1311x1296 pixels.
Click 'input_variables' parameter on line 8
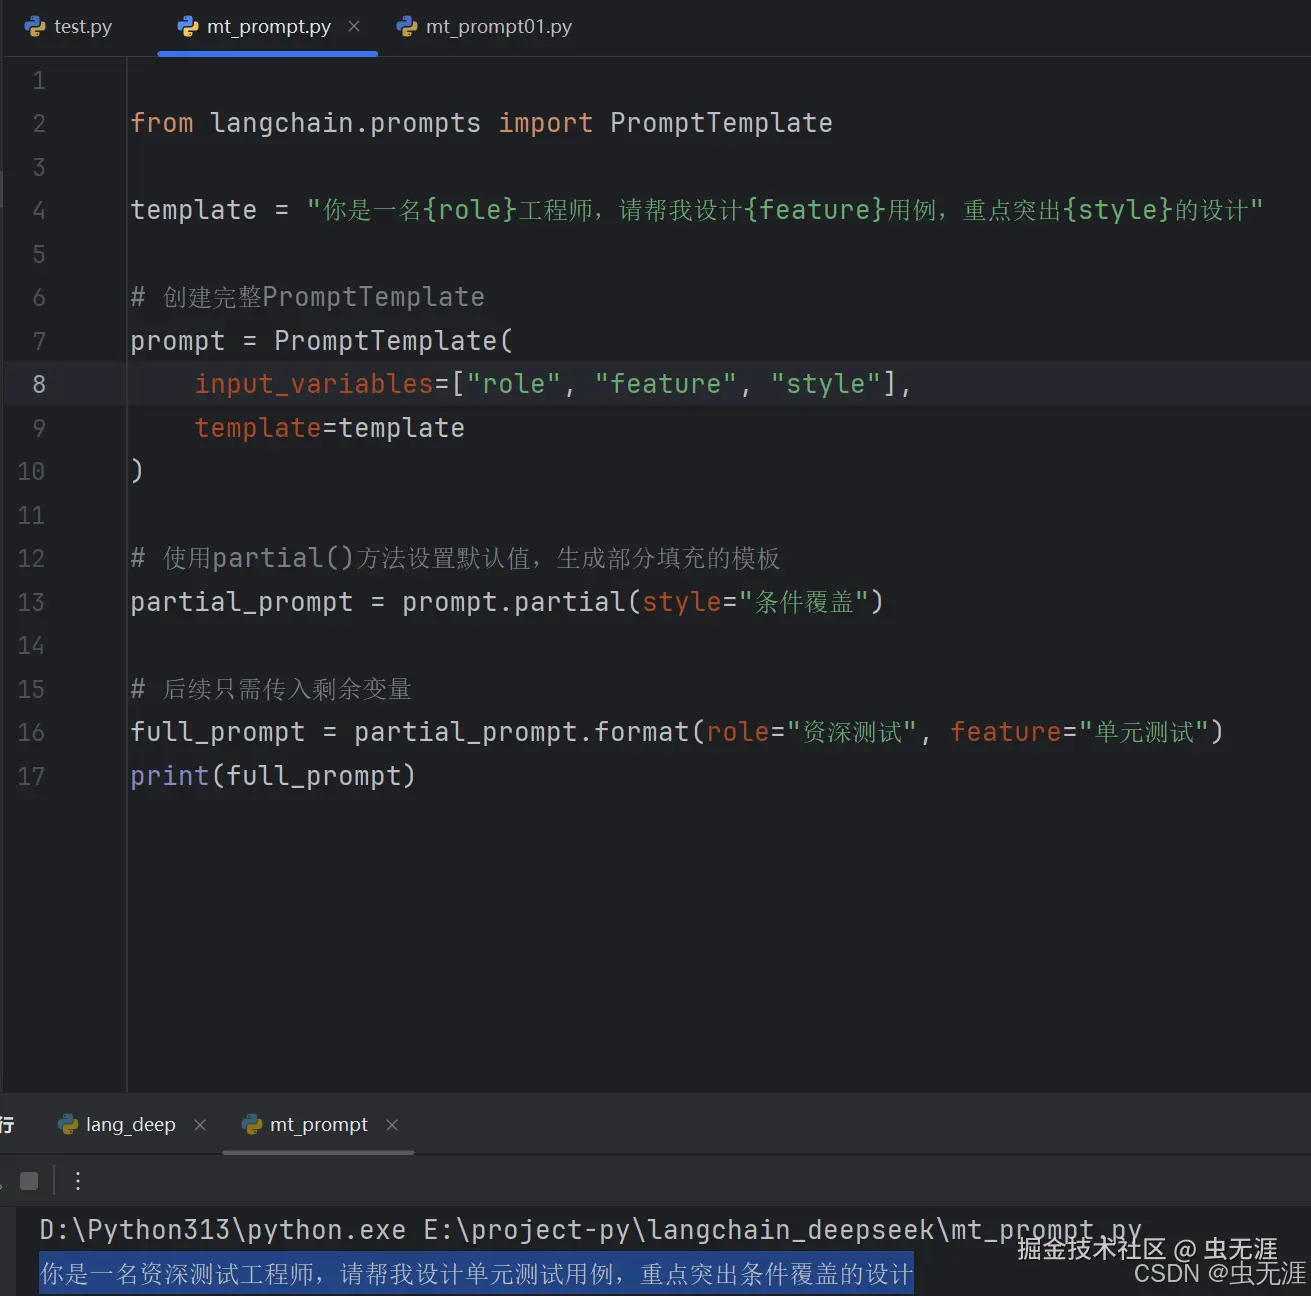tap(314, 384)
